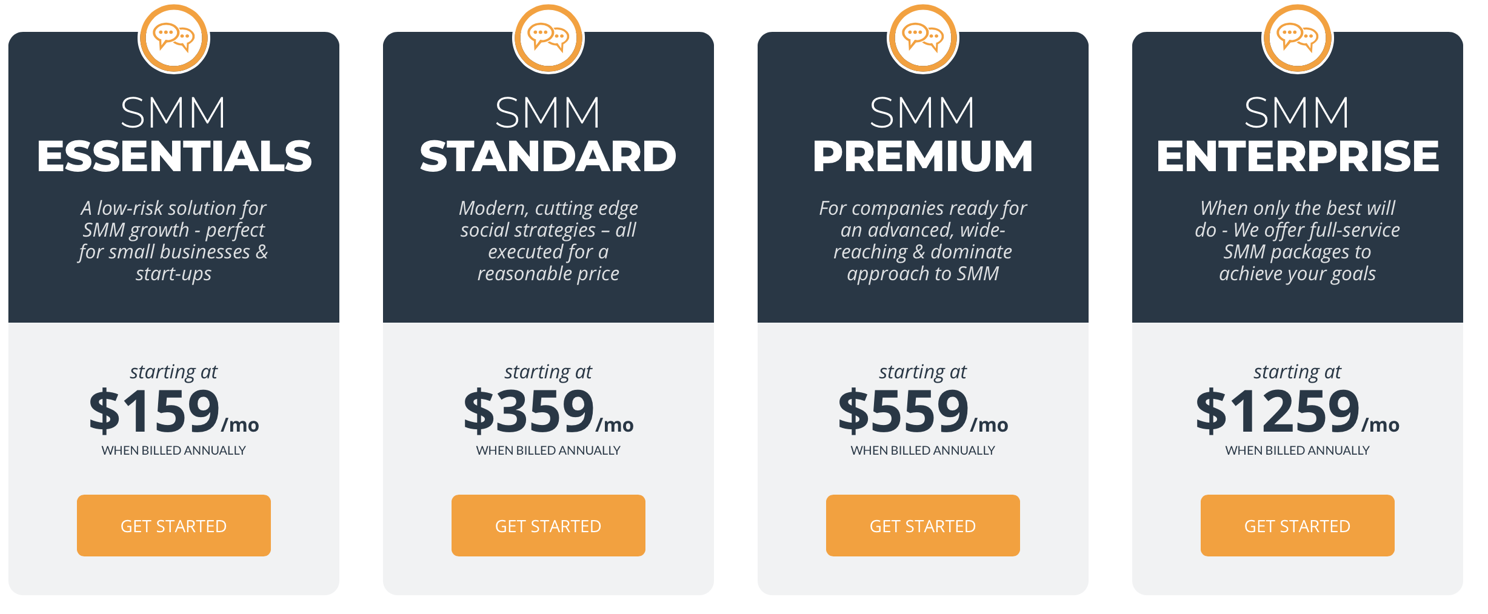Image resolution: width=1488 pixels, height=614 pixels.
Task: Select the SMM Standard plan title
Action: click(548, 135)
